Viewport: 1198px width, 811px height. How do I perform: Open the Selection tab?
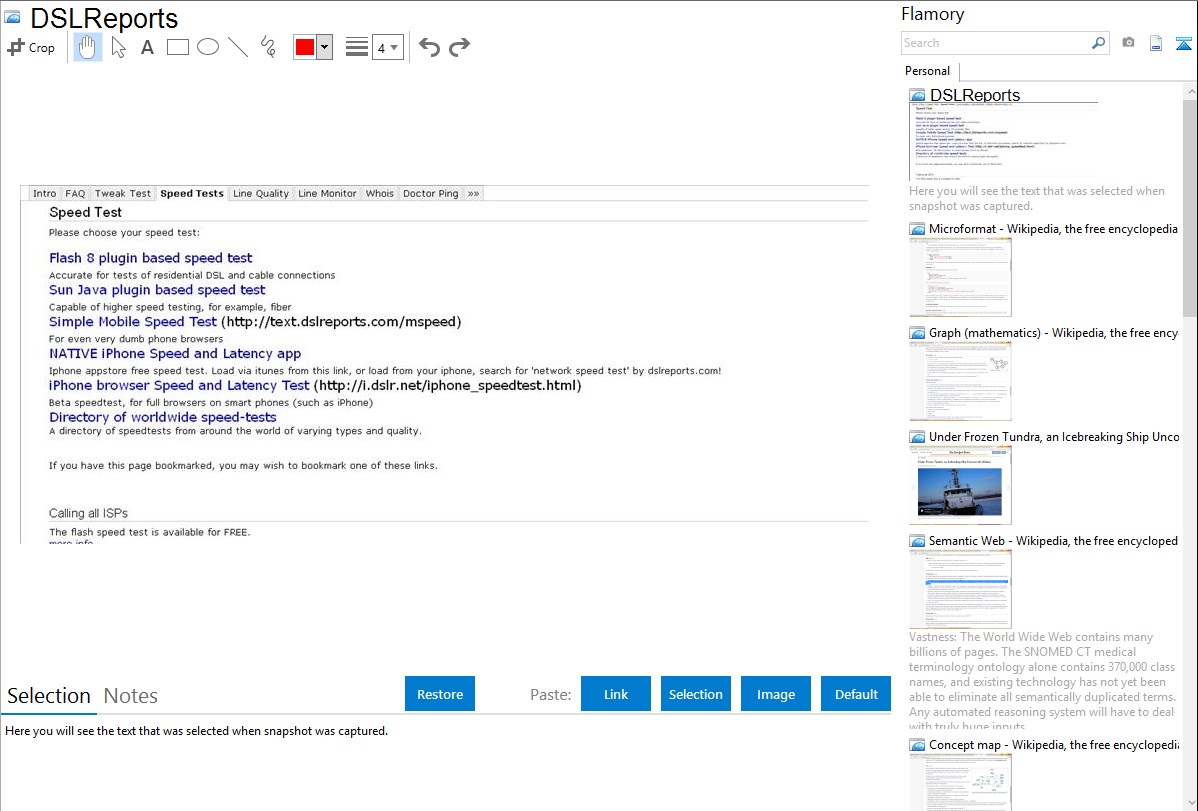click(49, 696)
